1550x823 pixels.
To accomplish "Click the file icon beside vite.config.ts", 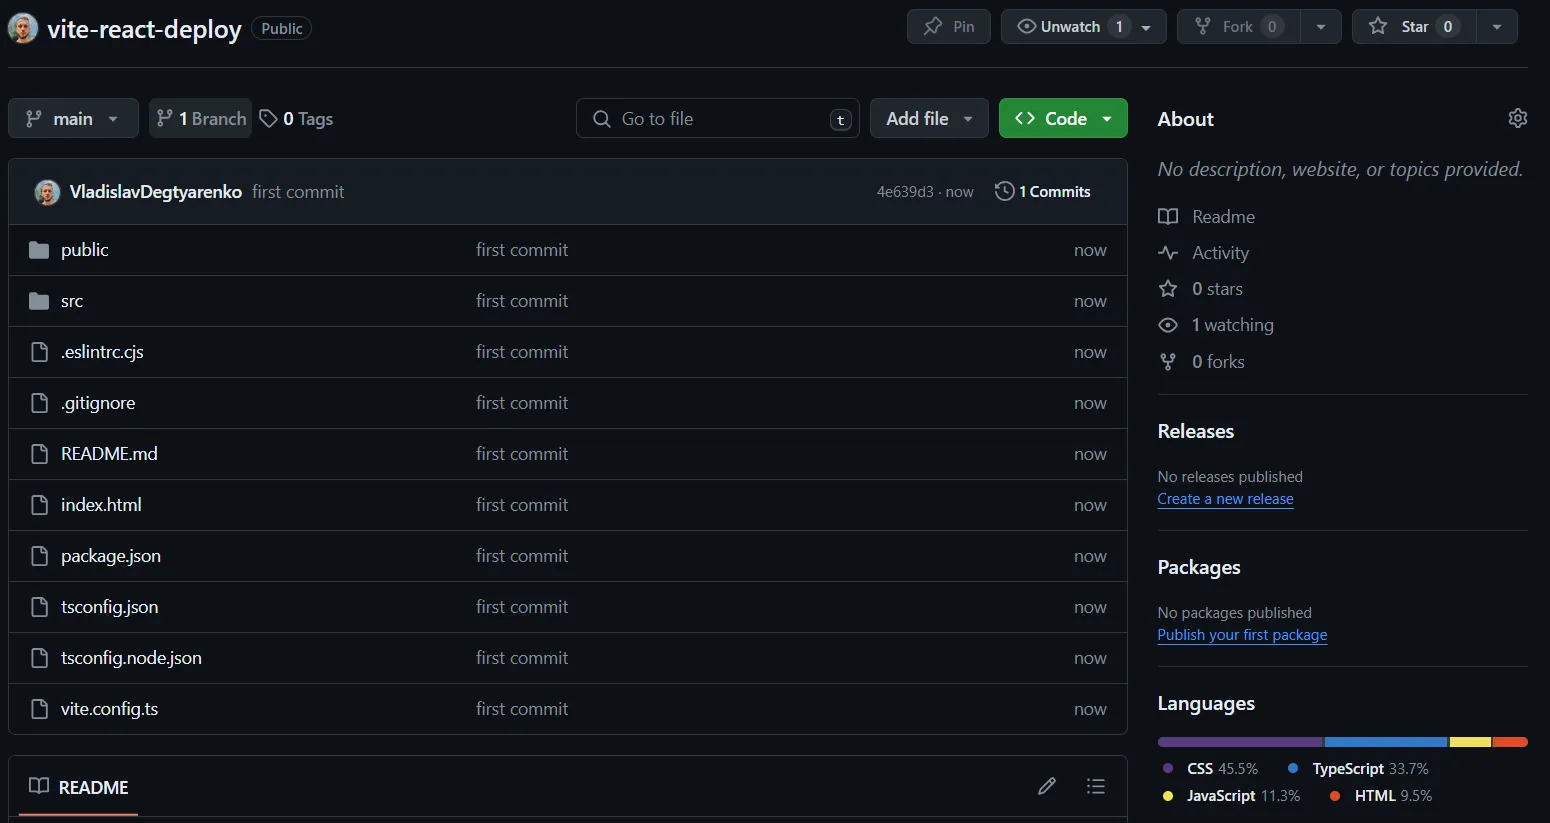I will point(39,709).
